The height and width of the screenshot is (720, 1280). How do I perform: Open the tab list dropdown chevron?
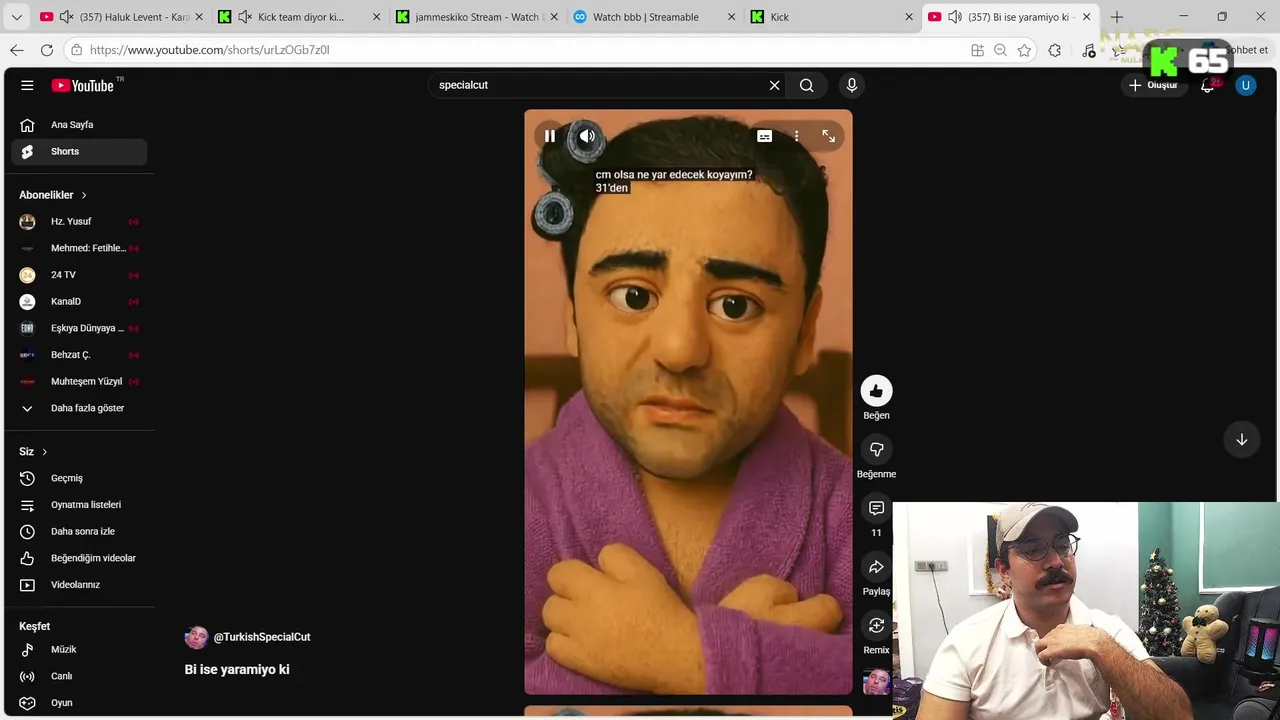click(x=16, y=17)
